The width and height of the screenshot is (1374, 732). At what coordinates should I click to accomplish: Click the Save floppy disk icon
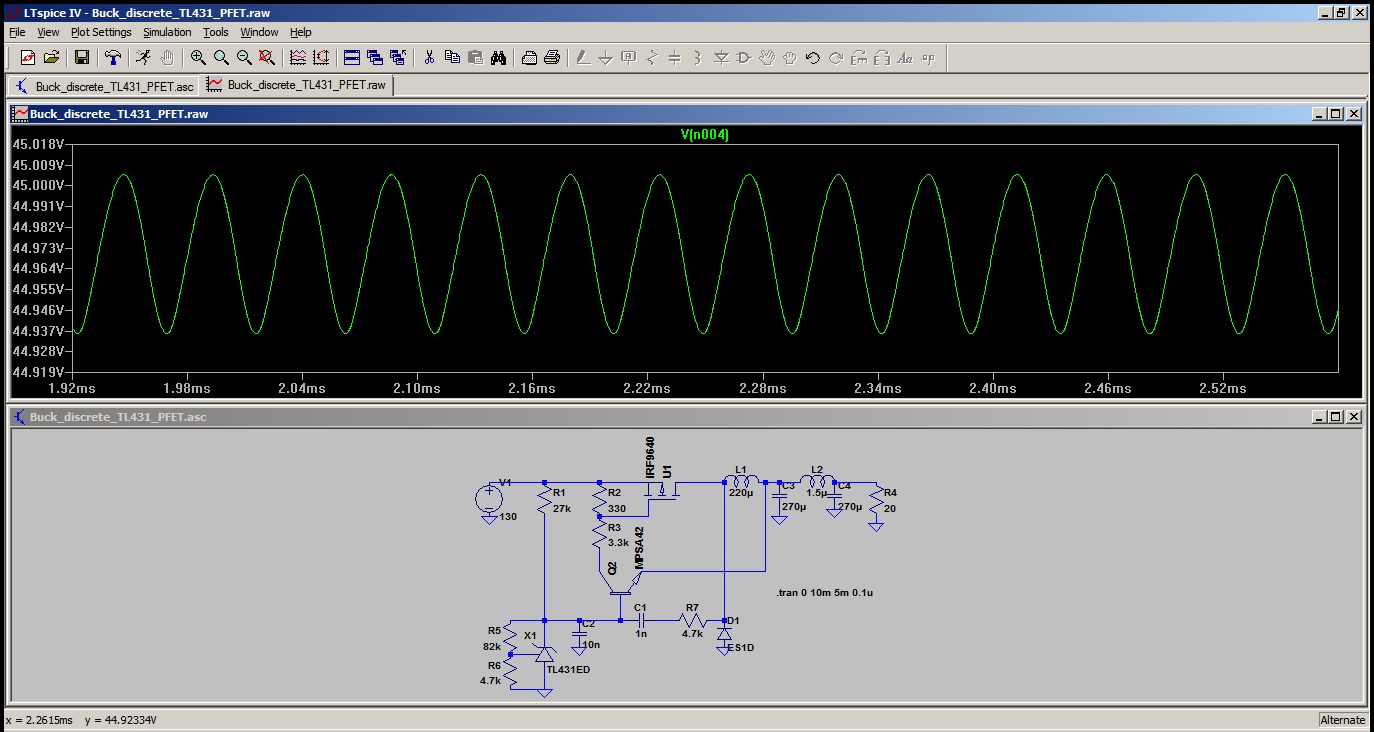tap(82, 57)
